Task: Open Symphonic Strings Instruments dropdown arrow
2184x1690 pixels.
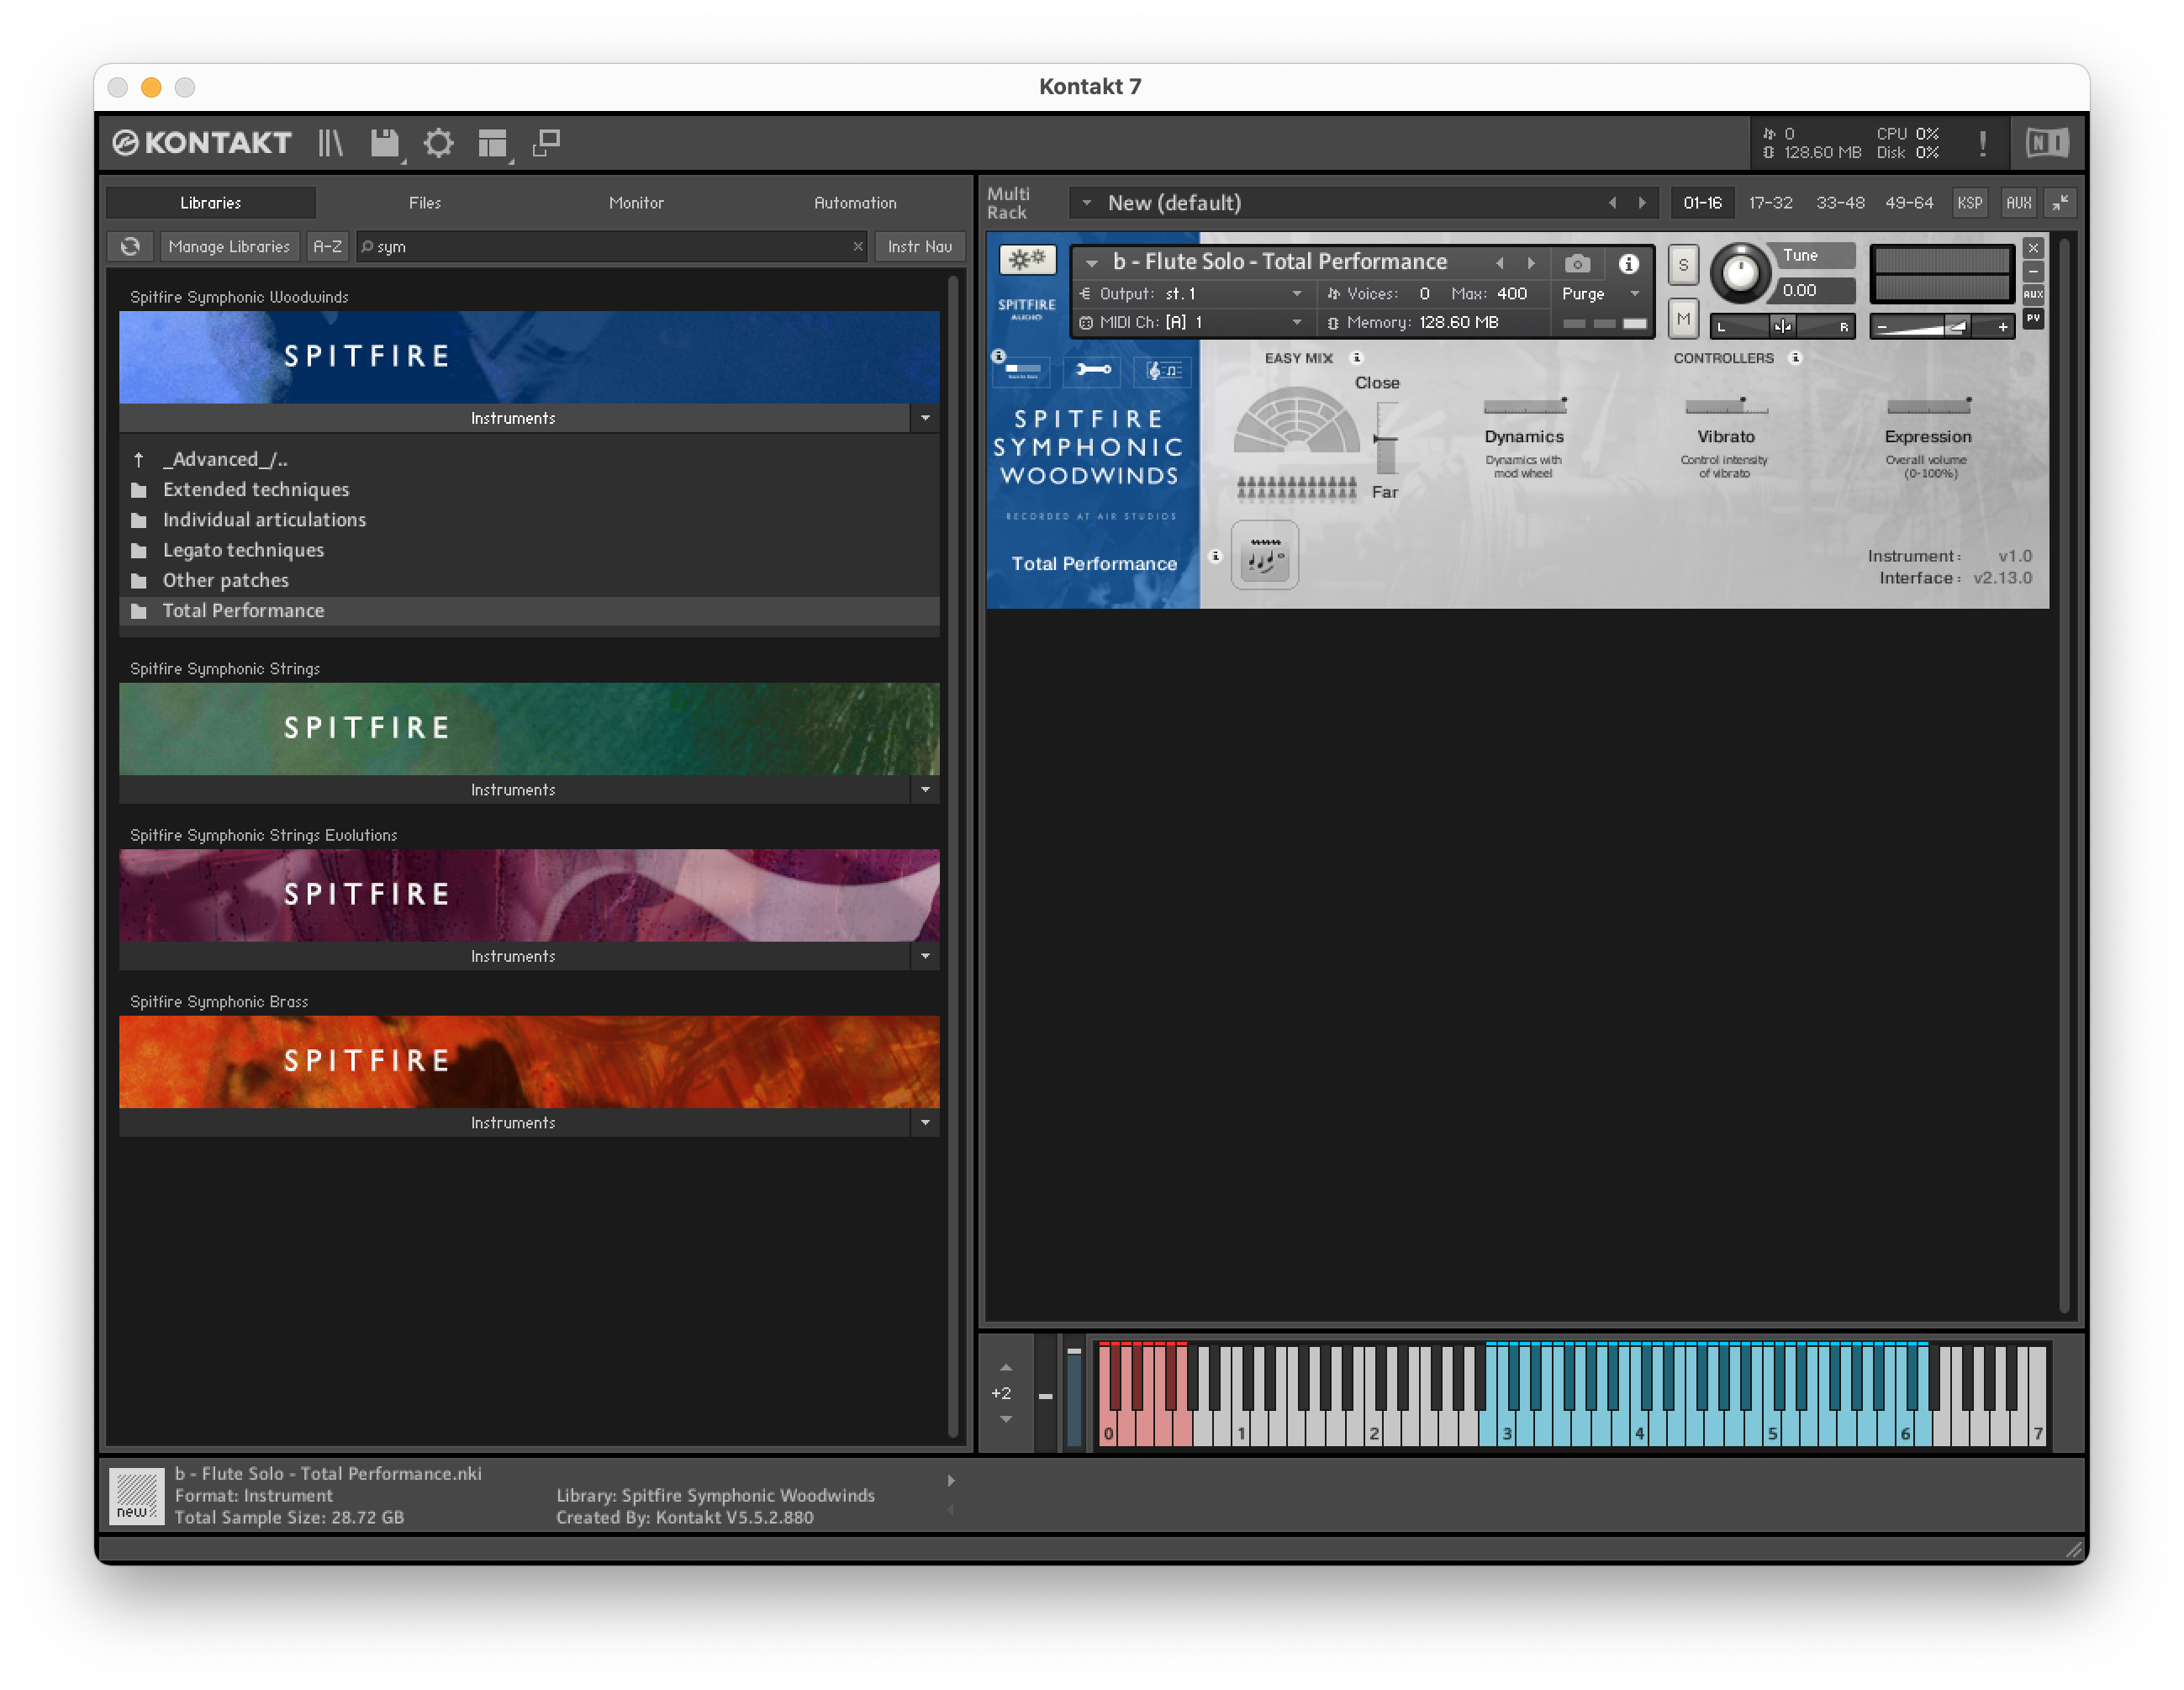Action: point(924,790)
